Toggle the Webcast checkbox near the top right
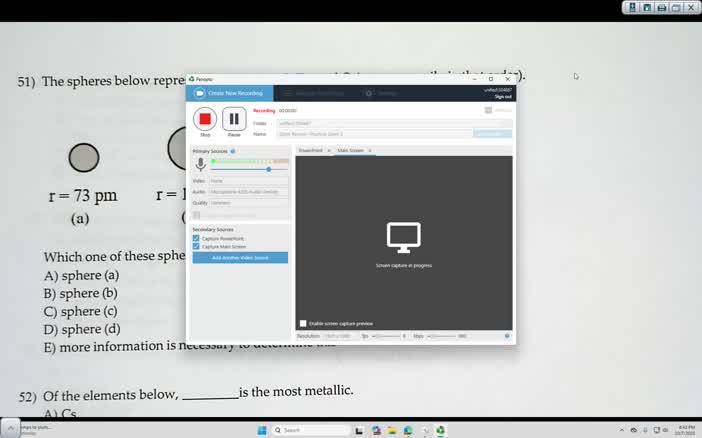 pos(488,110)
